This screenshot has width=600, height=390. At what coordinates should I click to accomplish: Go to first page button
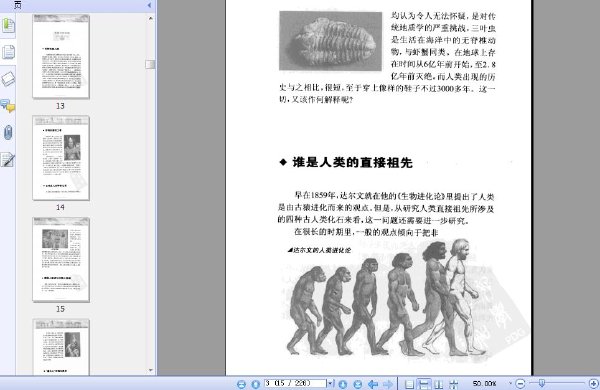241,384
